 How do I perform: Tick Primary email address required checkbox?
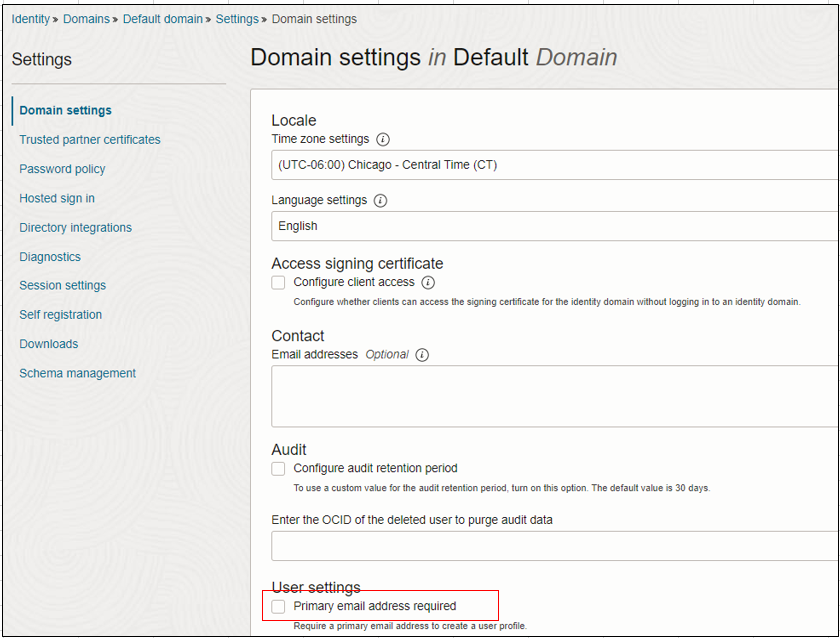(278, 606)
